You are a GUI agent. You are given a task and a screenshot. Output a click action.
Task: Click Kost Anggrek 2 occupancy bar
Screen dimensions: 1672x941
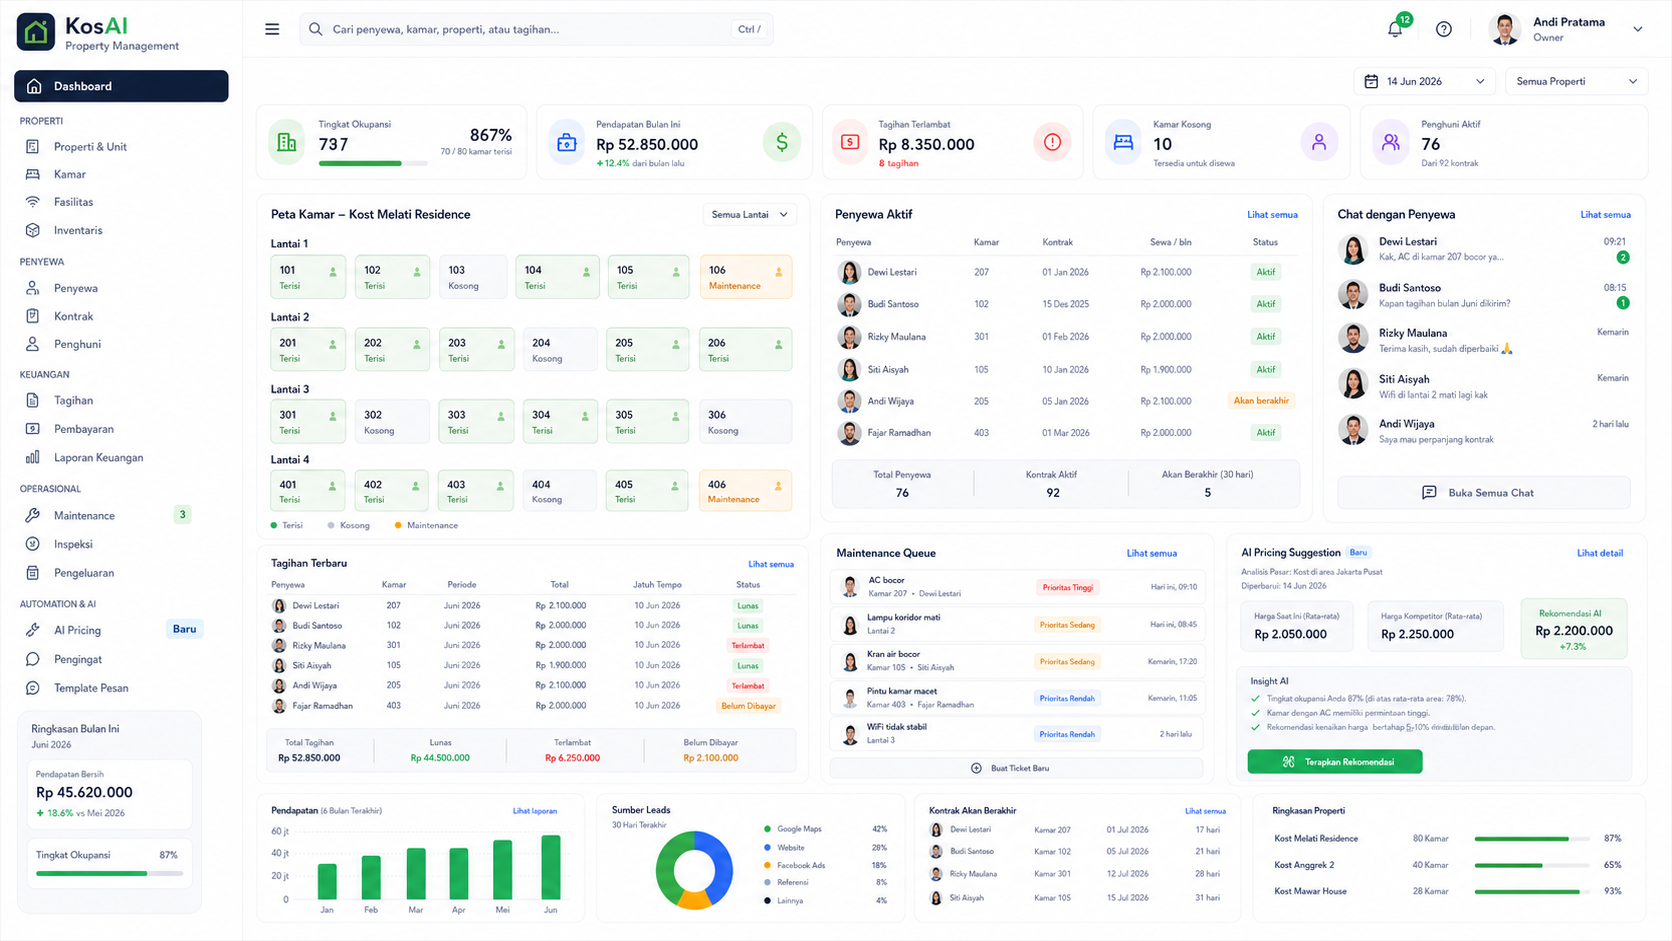pos(1532,865)
